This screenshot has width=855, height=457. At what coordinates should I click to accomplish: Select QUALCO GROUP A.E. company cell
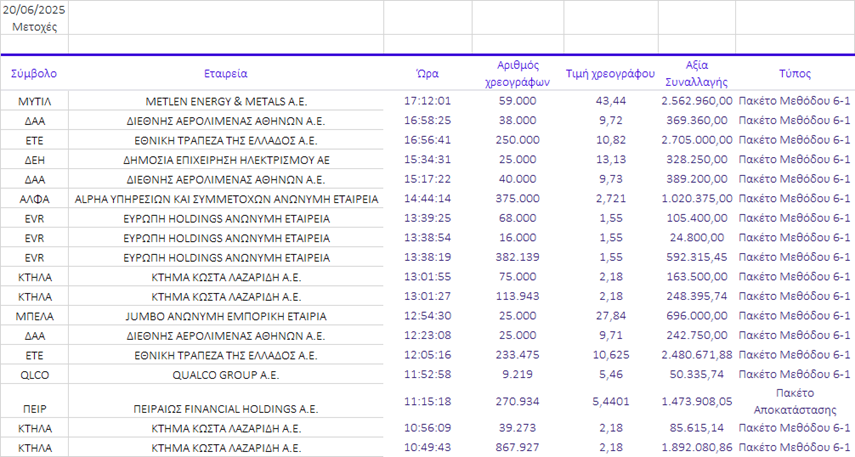point(226,375)
